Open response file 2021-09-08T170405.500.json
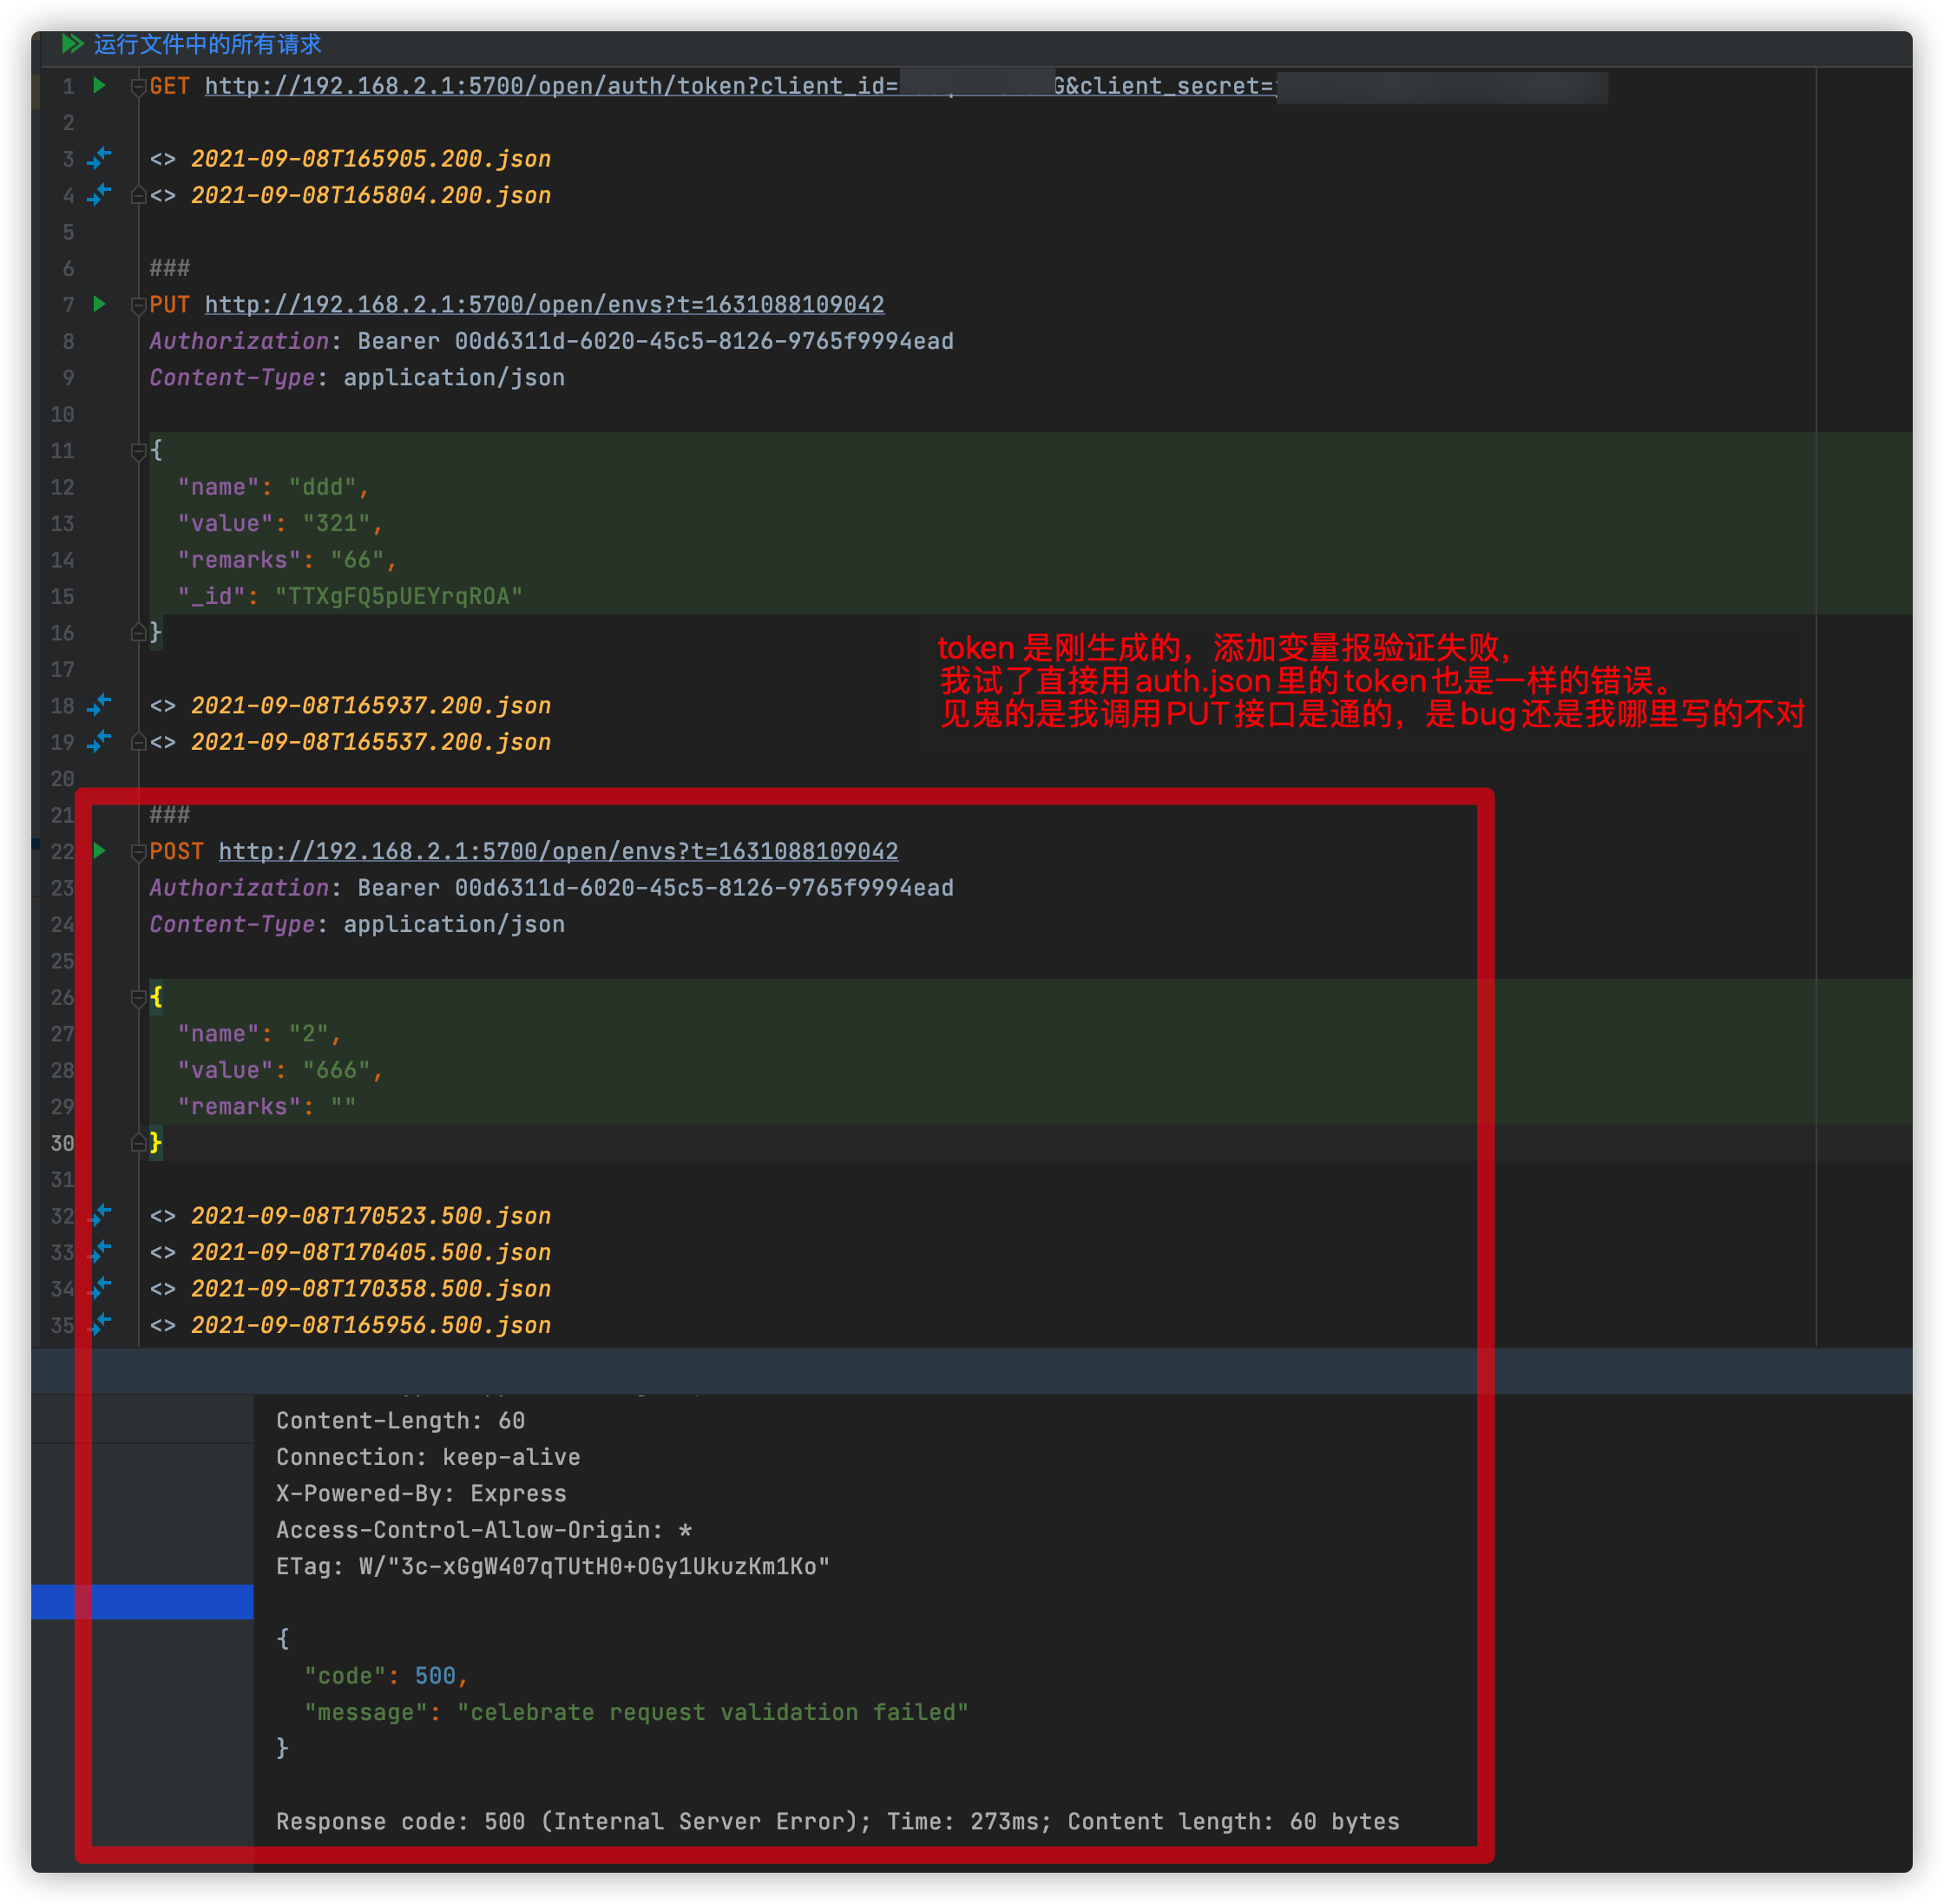Image resolution: width=1944 pixels, height=1904 pixels. 371,1252
